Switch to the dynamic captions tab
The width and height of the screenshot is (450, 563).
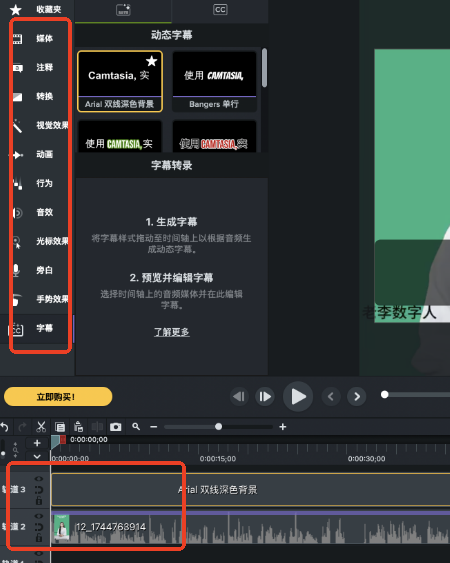tap(123, 10)
